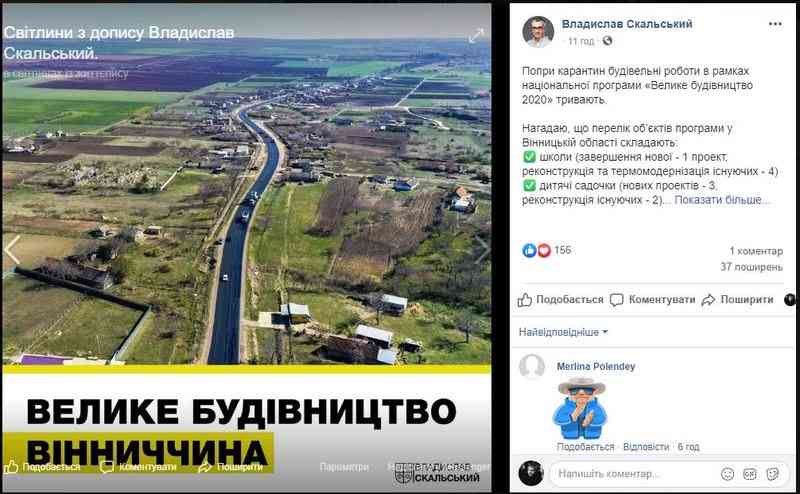Expand the Найвідповідніше comment sorting dropdown
Image resolution: width=800 pixels, height=494 pixels.
click(x=563, y=332)
